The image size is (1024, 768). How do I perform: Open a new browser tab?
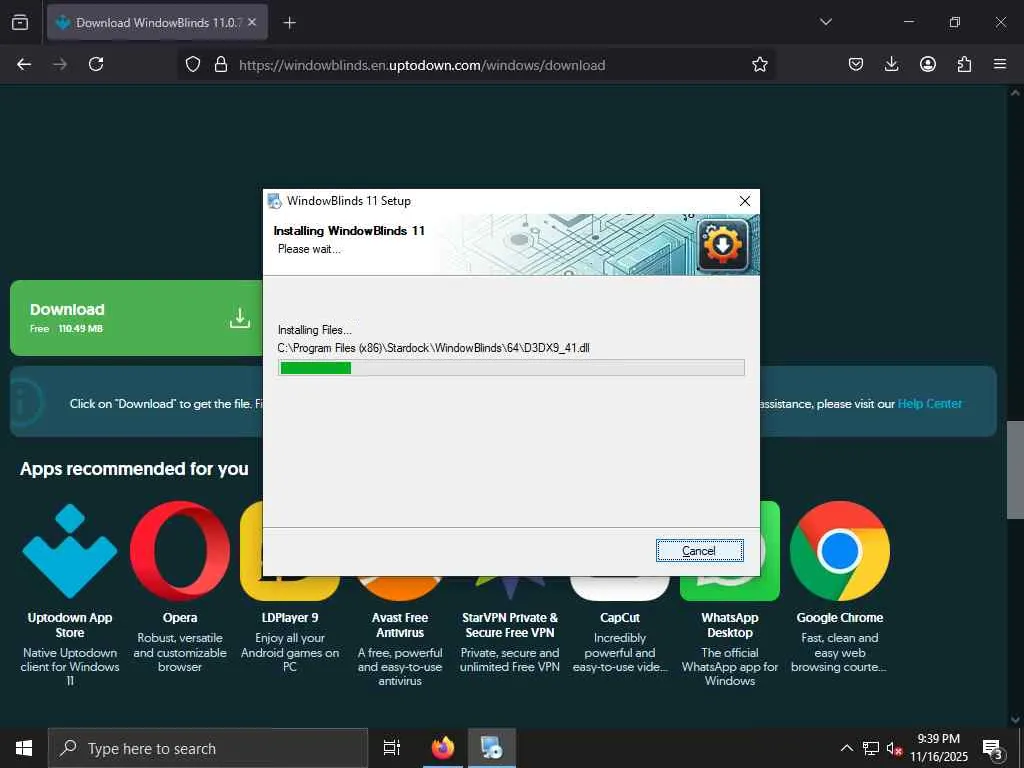pos(289,23)
